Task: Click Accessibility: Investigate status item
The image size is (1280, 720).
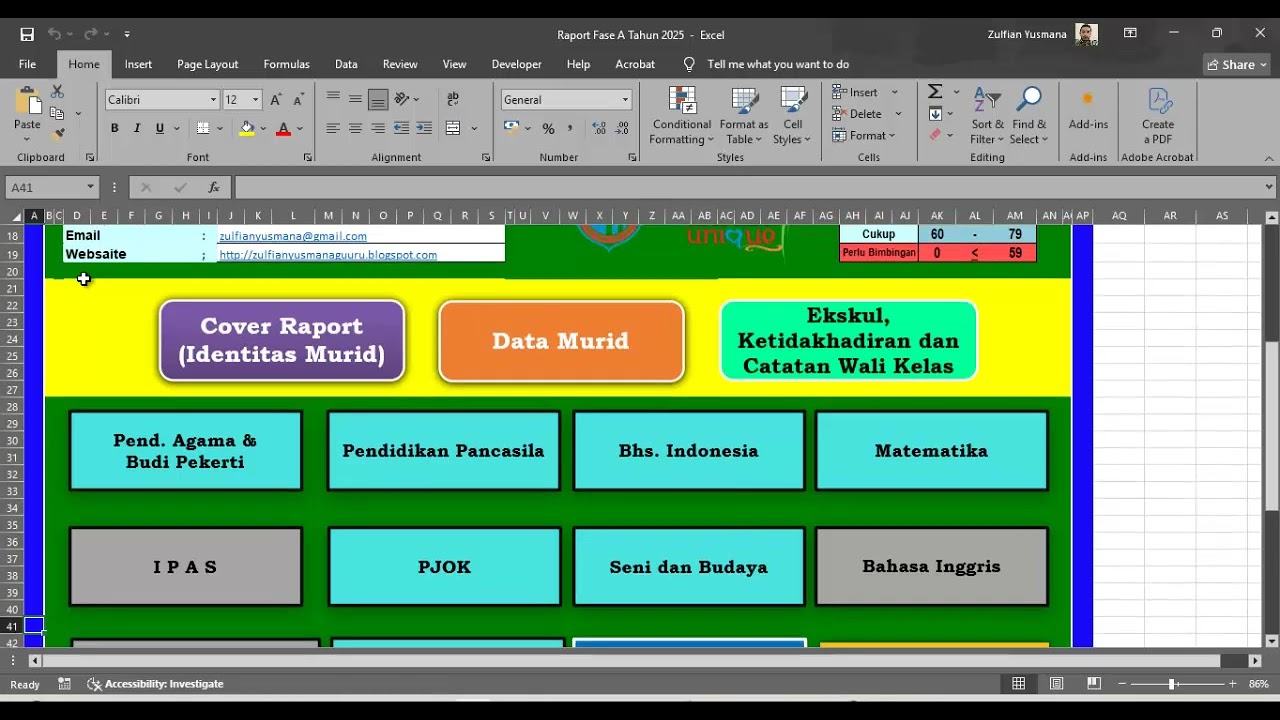Action: pyautogui.click(x=156, y=684)
